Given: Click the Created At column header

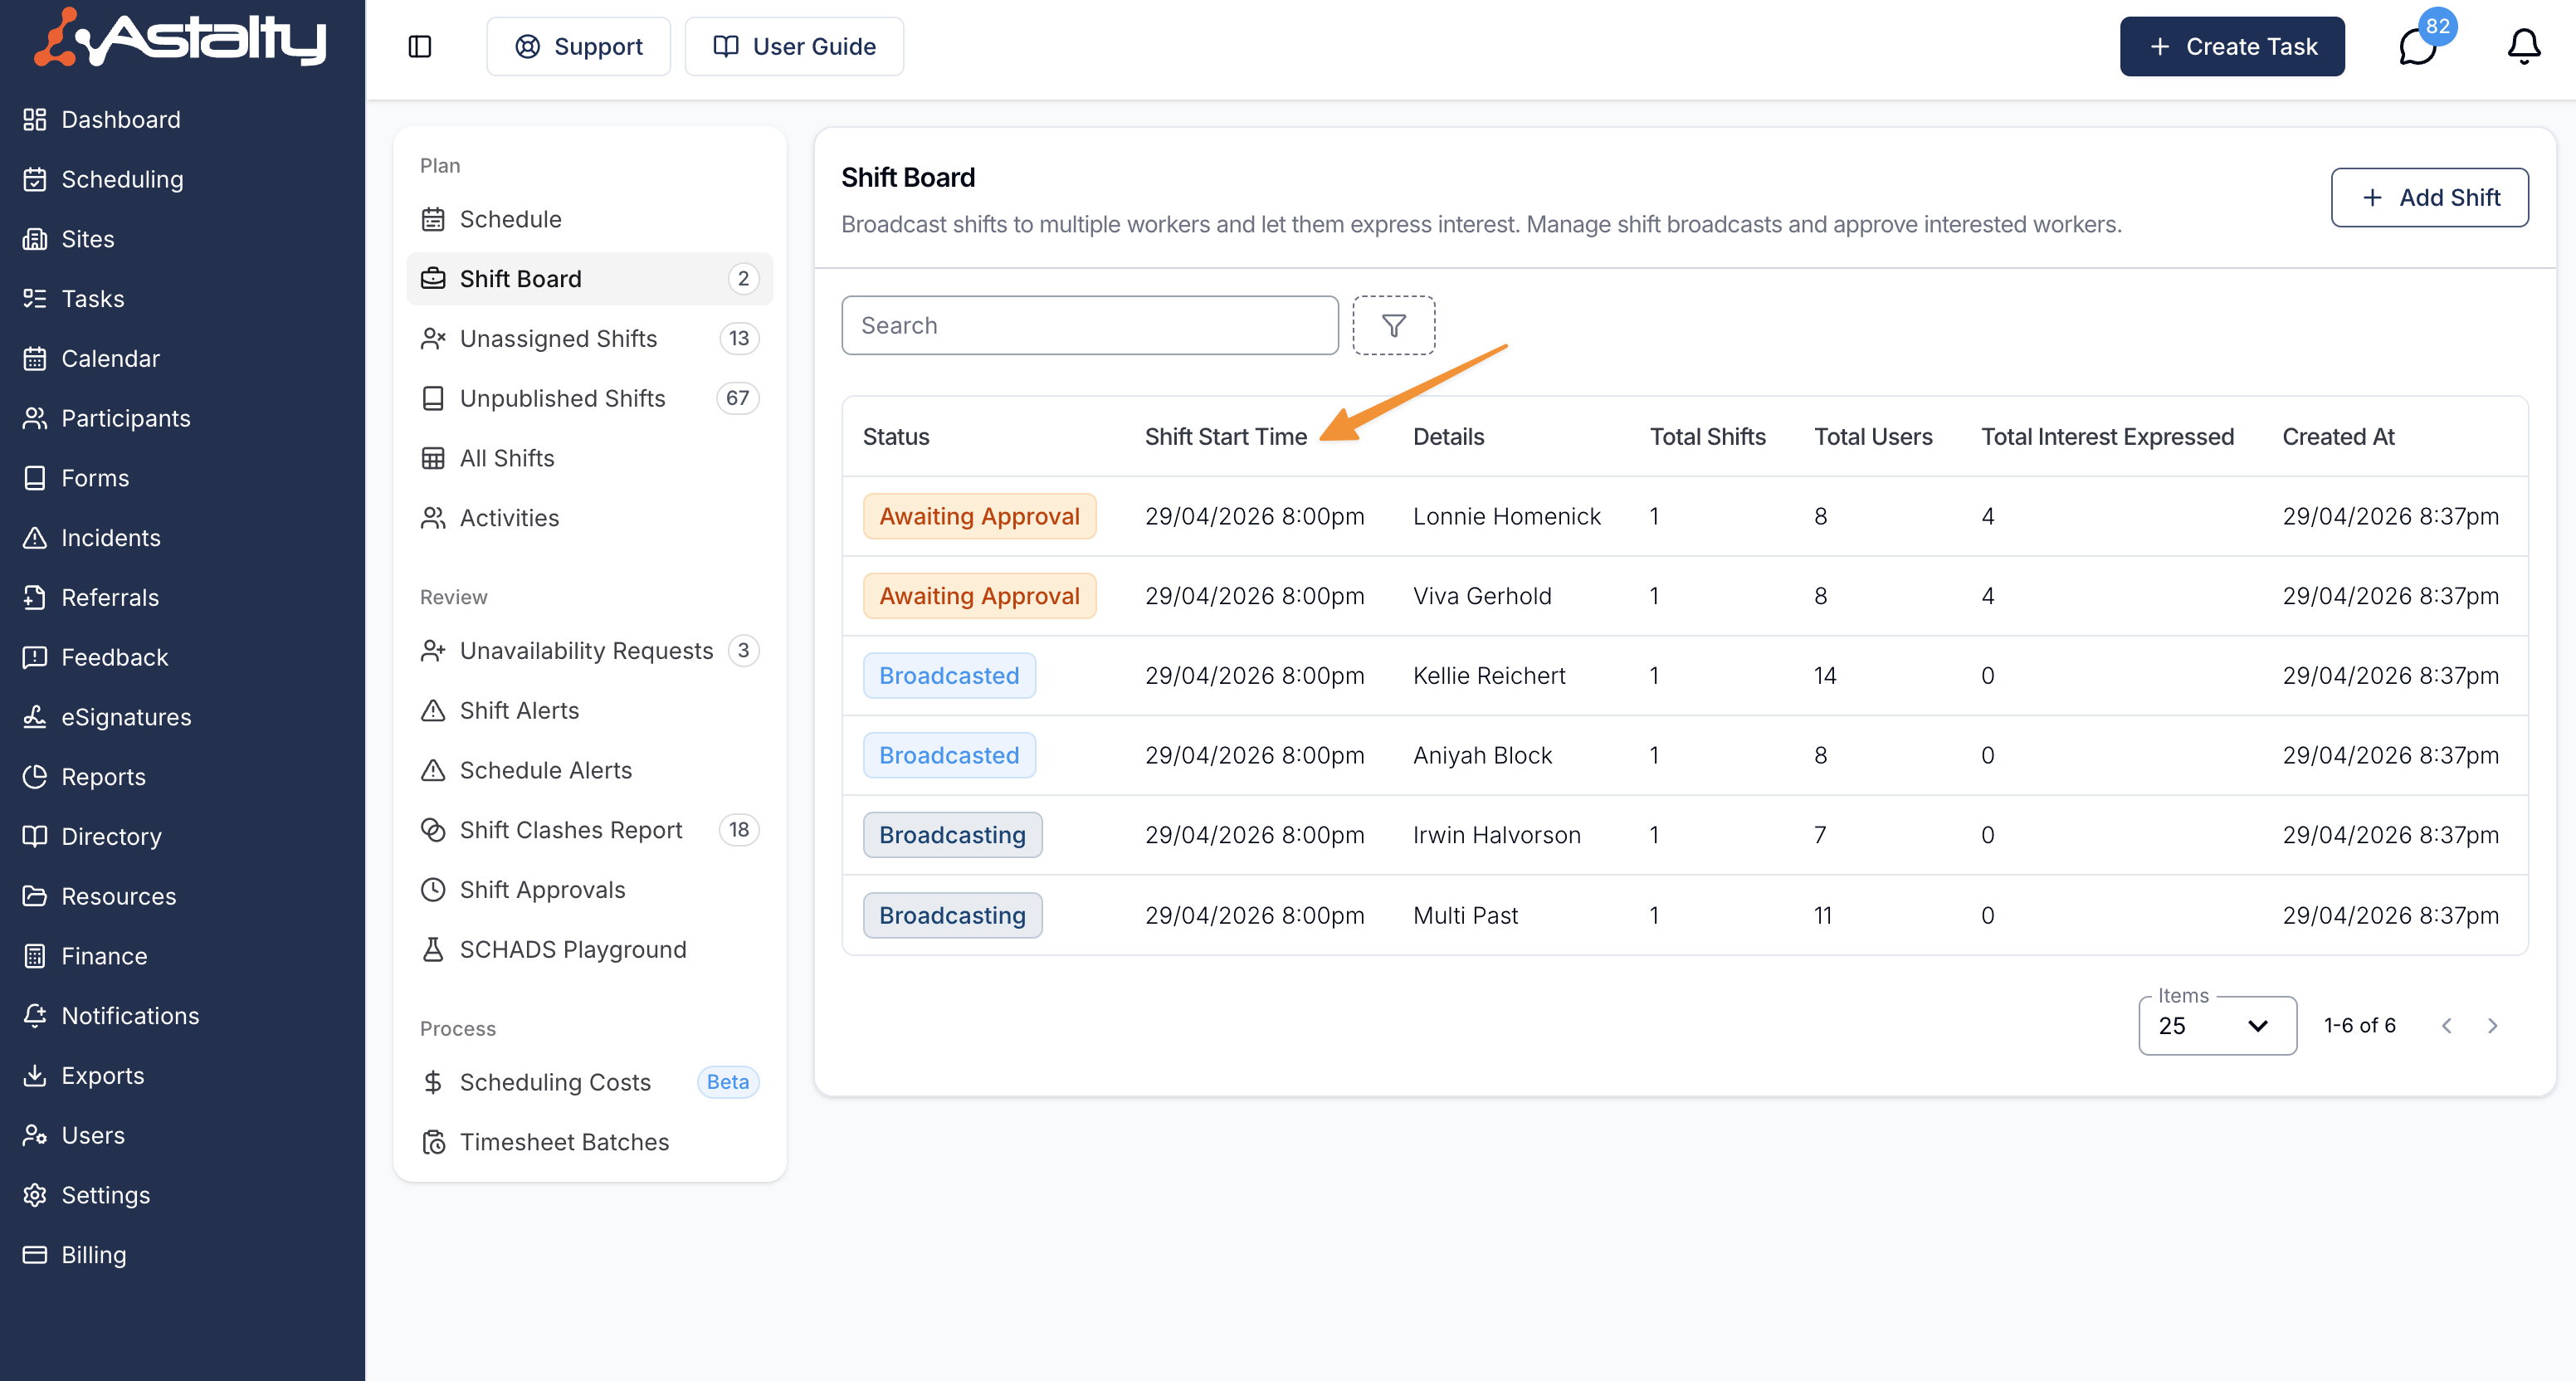Looking at the screenshot, I should (2338, 437).
